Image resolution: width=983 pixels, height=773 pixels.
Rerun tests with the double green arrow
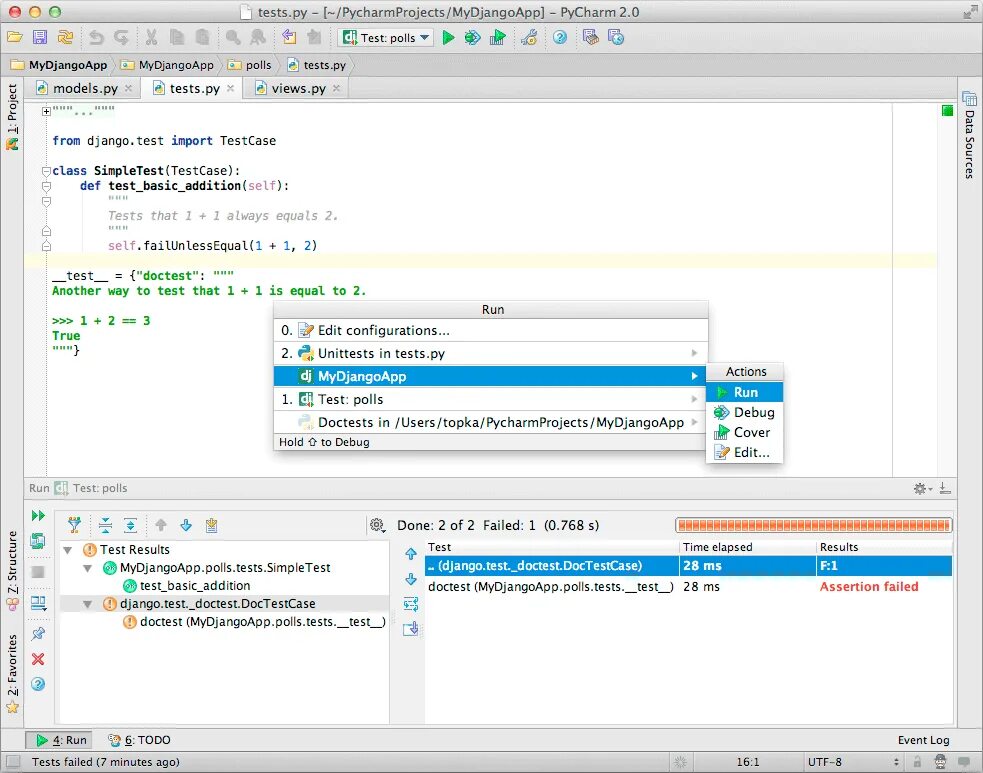coord(38,515)
